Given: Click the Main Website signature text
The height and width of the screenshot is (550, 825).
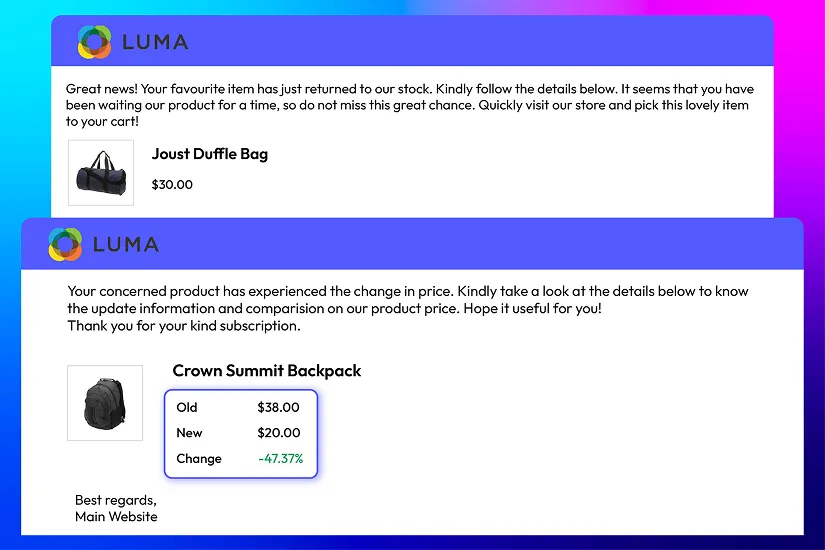Looking at the screenshot, I should pos(116,517).
